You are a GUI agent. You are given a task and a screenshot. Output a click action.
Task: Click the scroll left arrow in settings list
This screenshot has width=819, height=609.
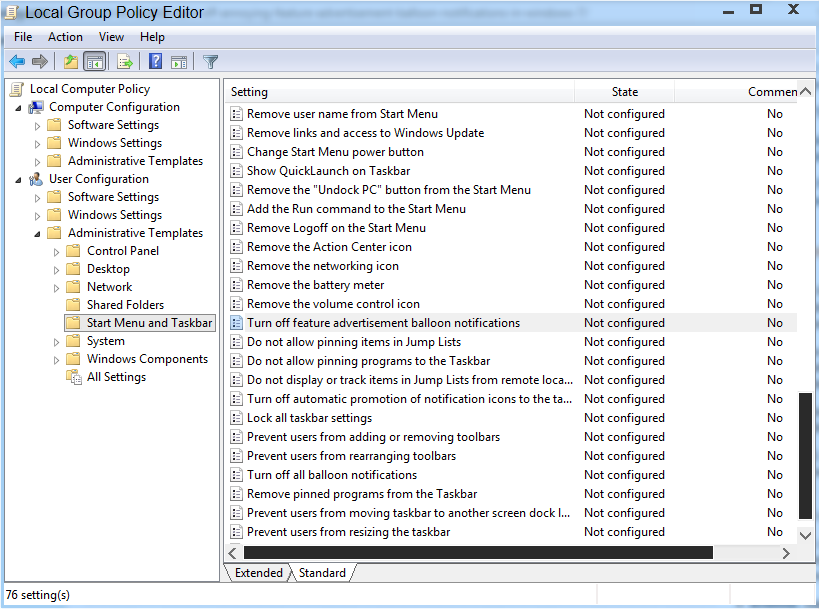(233, 553)
